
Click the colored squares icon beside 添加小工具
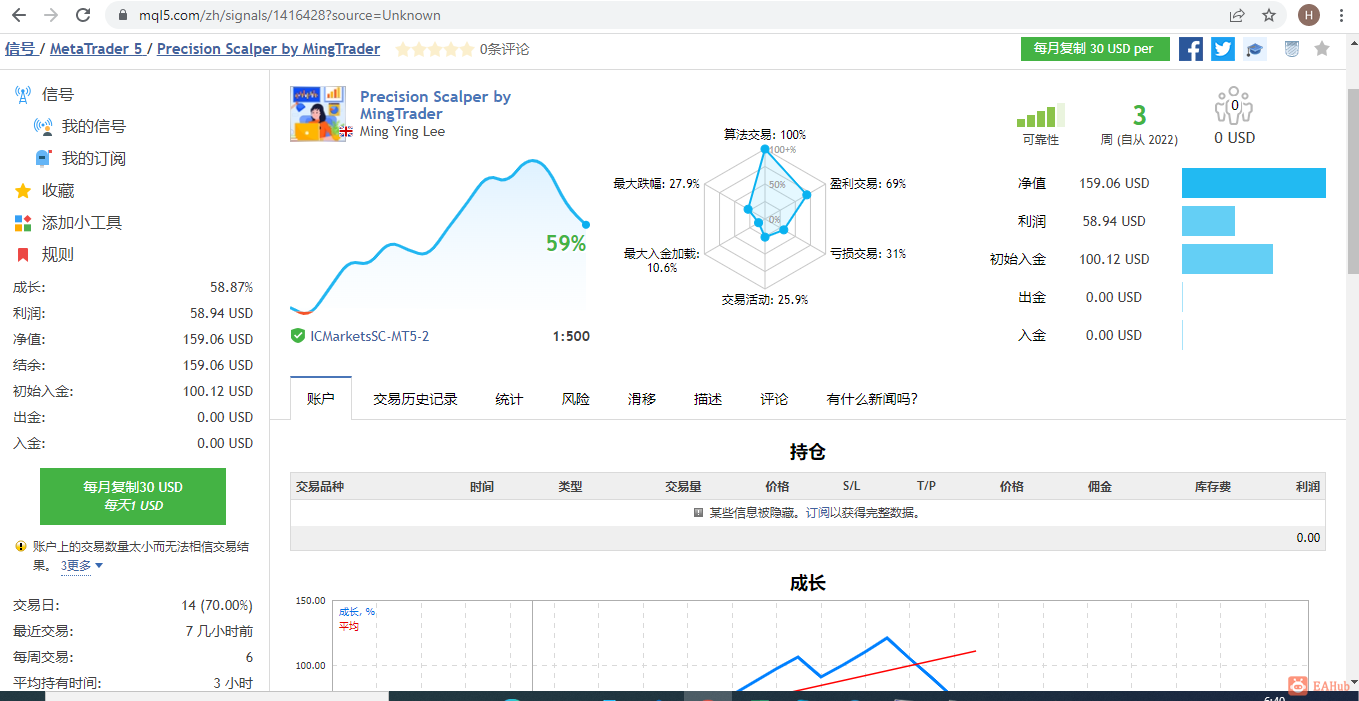pos(23,223)
